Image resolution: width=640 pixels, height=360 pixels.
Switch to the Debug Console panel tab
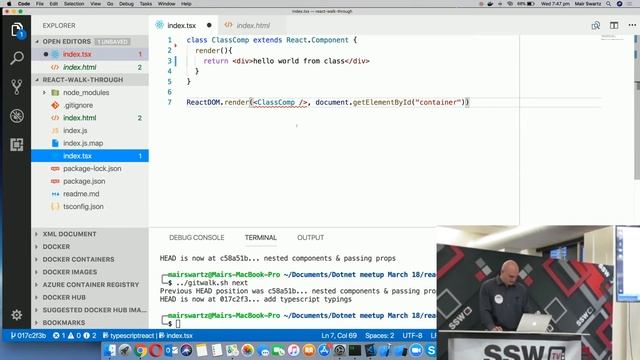pyautogui.click(x=197, y=238)
